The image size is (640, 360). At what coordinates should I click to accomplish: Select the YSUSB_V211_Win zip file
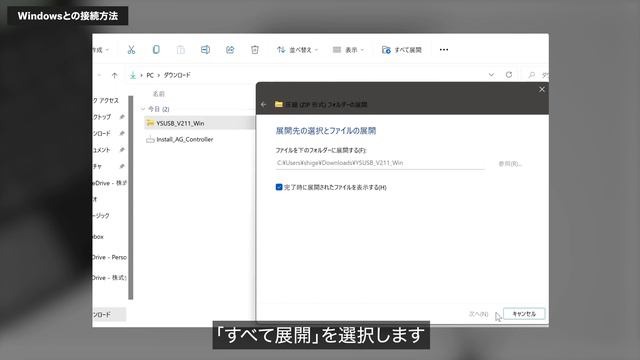click(x=200, y=123)
